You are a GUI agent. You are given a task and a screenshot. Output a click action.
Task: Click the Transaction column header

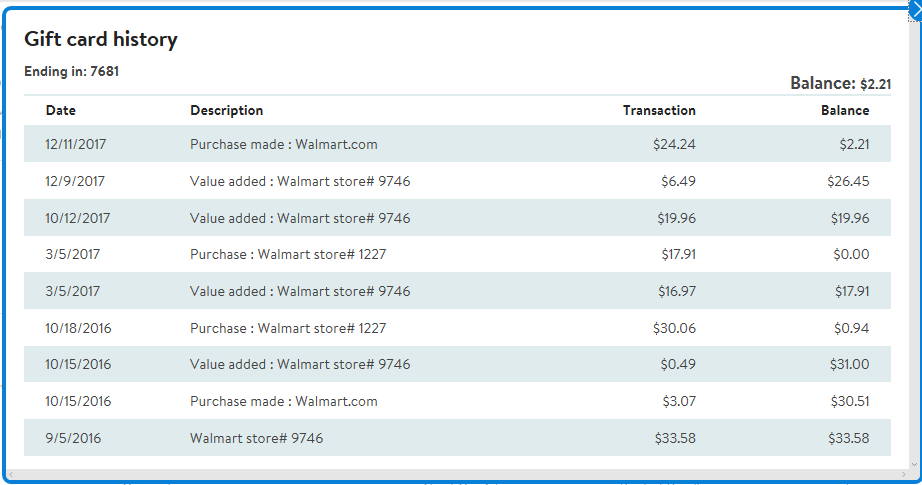coord(659,110)
